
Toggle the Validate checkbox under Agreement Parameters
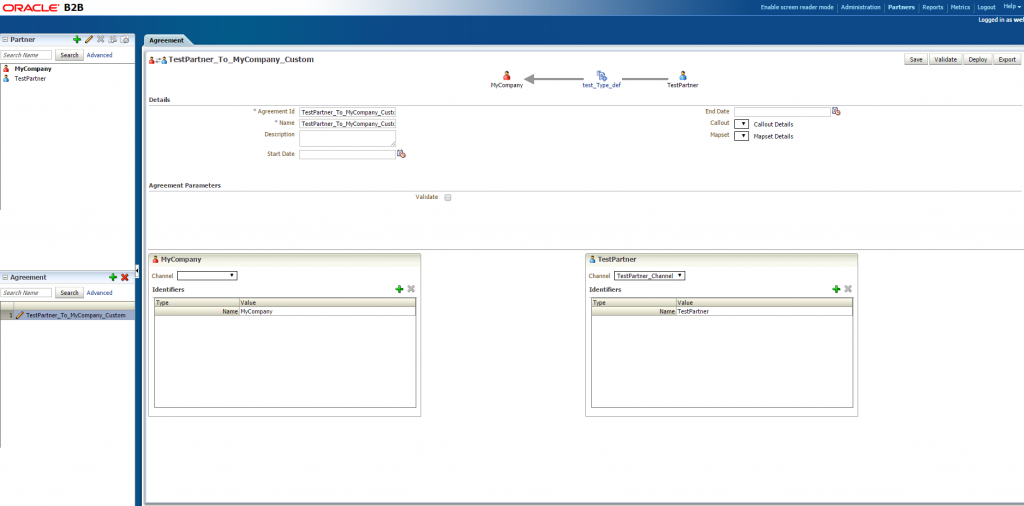pos(448,197)
